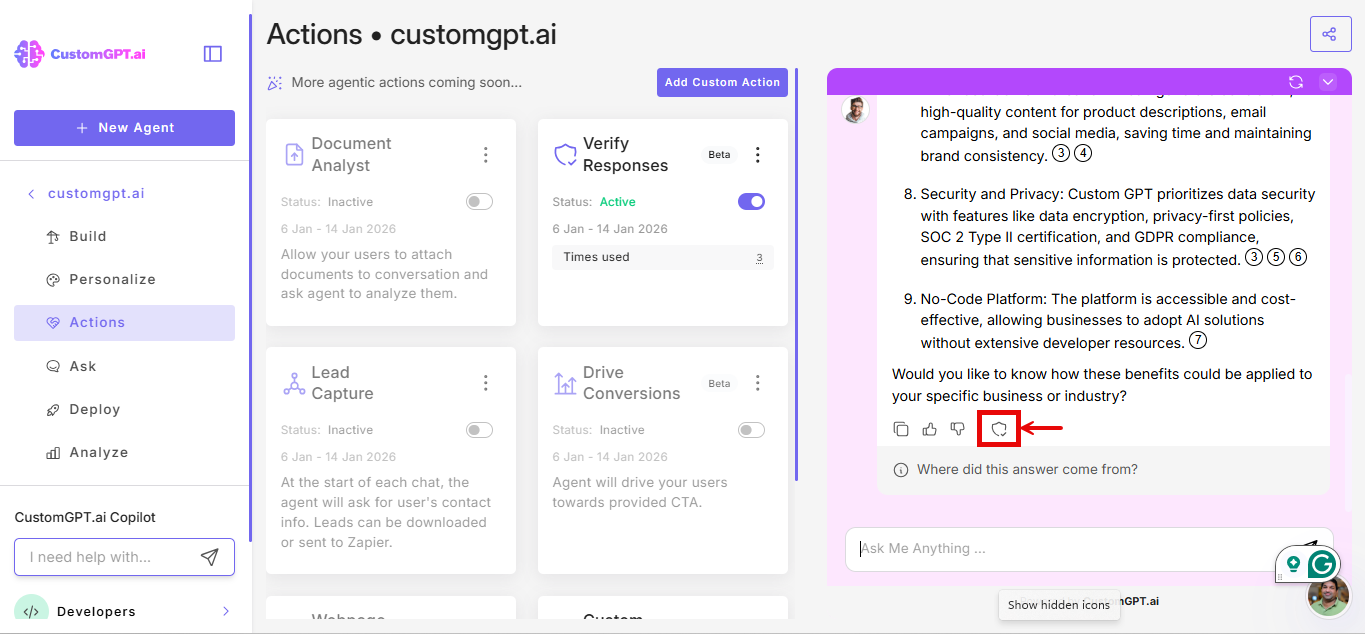
Task: Click the verify response shield icon
Action: [998, 429]
